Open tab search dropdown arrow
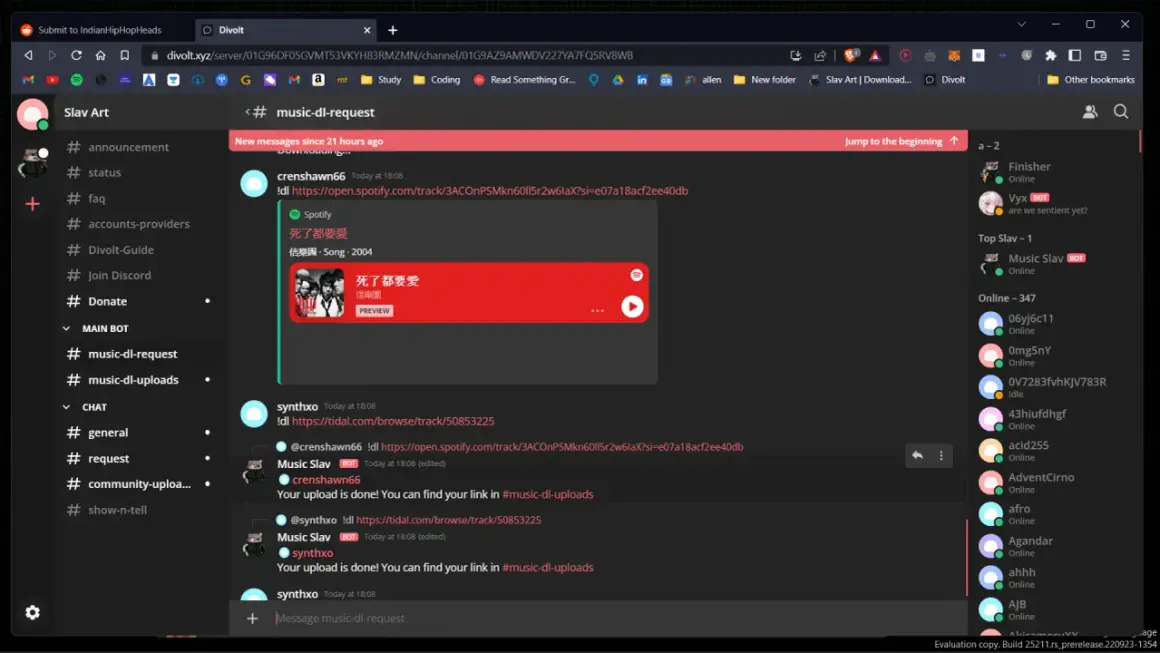 [x=1022, y=24]
